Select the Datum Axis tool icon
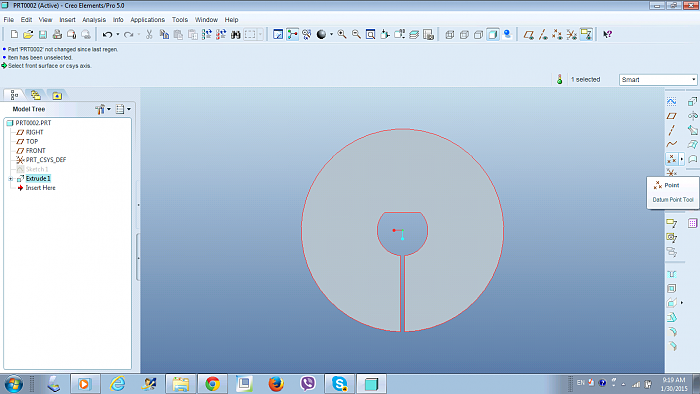Screen dimensions: 700x394 tap(671, 130)
